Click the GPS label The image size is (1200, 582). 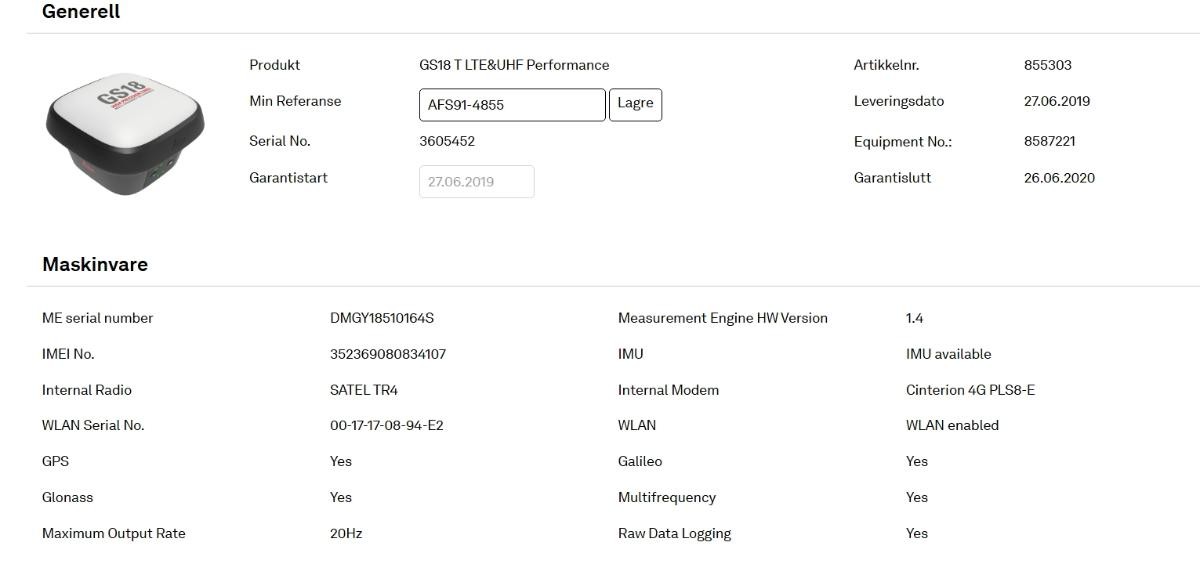click(x=56, y=461)
